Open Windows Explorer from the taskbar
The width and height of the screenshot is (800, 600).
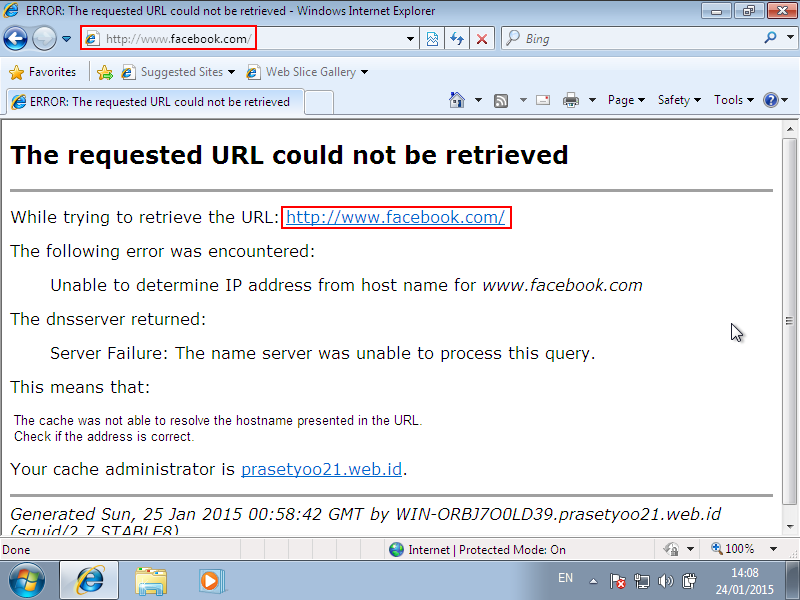(151, 581)
